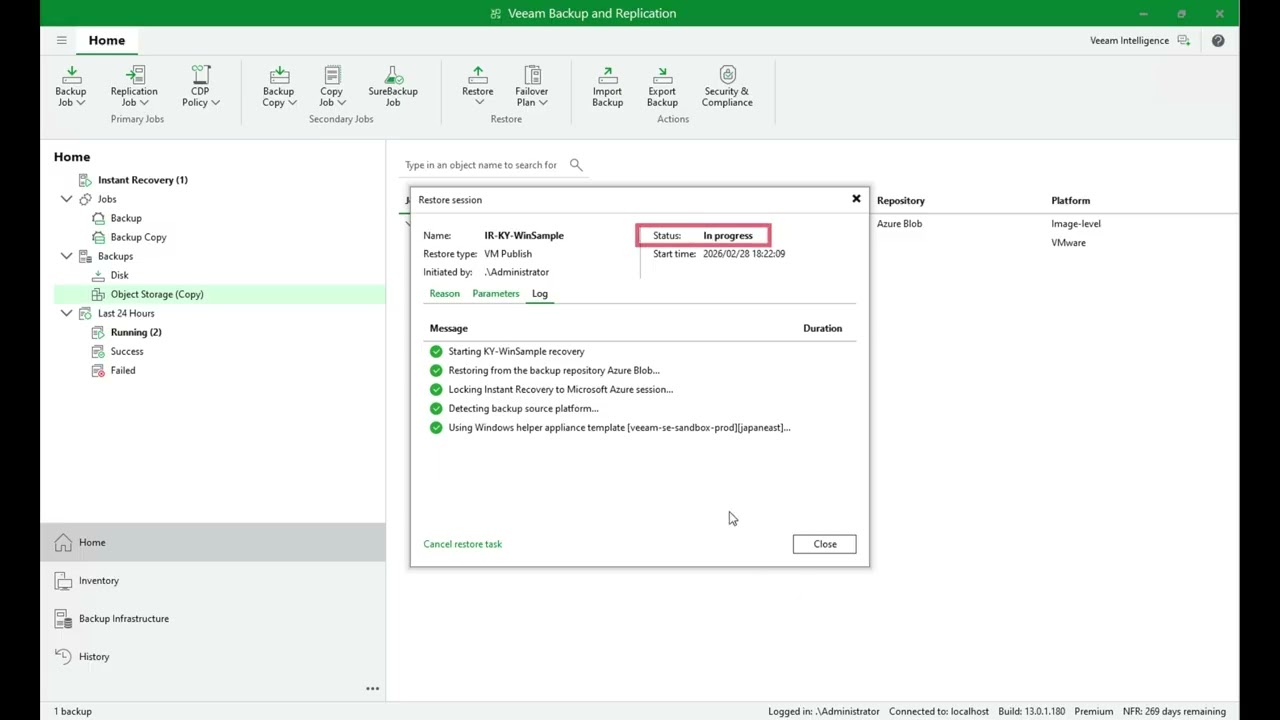The image size is (1280, 720).
Task: Open the Inventory navigation pane
Action: [x=213, y=580]
